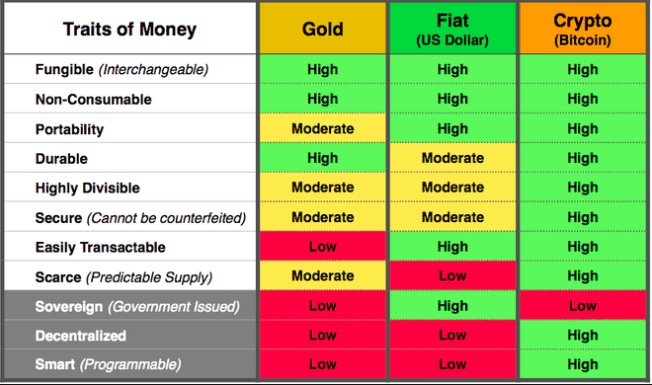This screenshot has width=652, height=385.
Task: Select Gold's Moderate Scarce cell
Action: pos(323,276)
